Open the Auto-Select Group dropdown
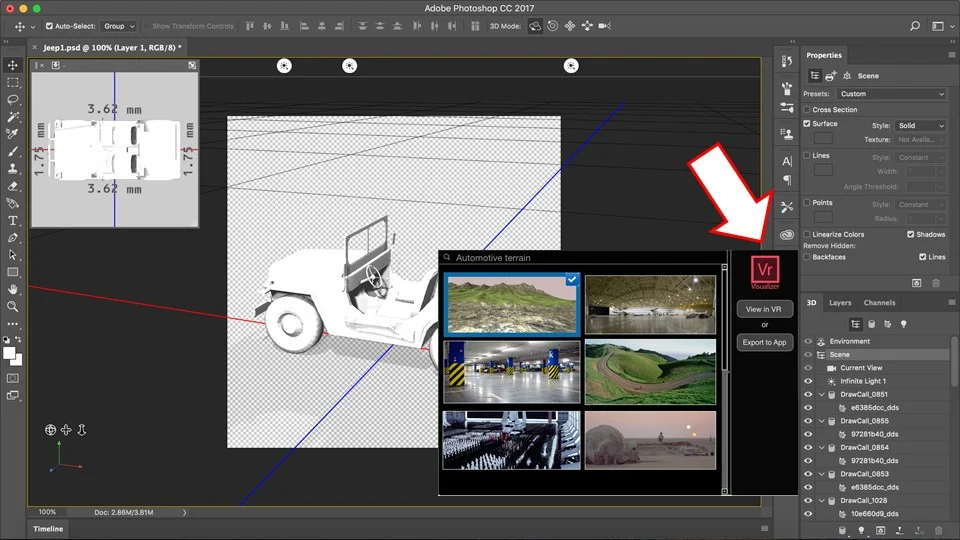Image resolution: width=960 pixels, height=540 pixels. pyautogui.click(x=119, y=26)
